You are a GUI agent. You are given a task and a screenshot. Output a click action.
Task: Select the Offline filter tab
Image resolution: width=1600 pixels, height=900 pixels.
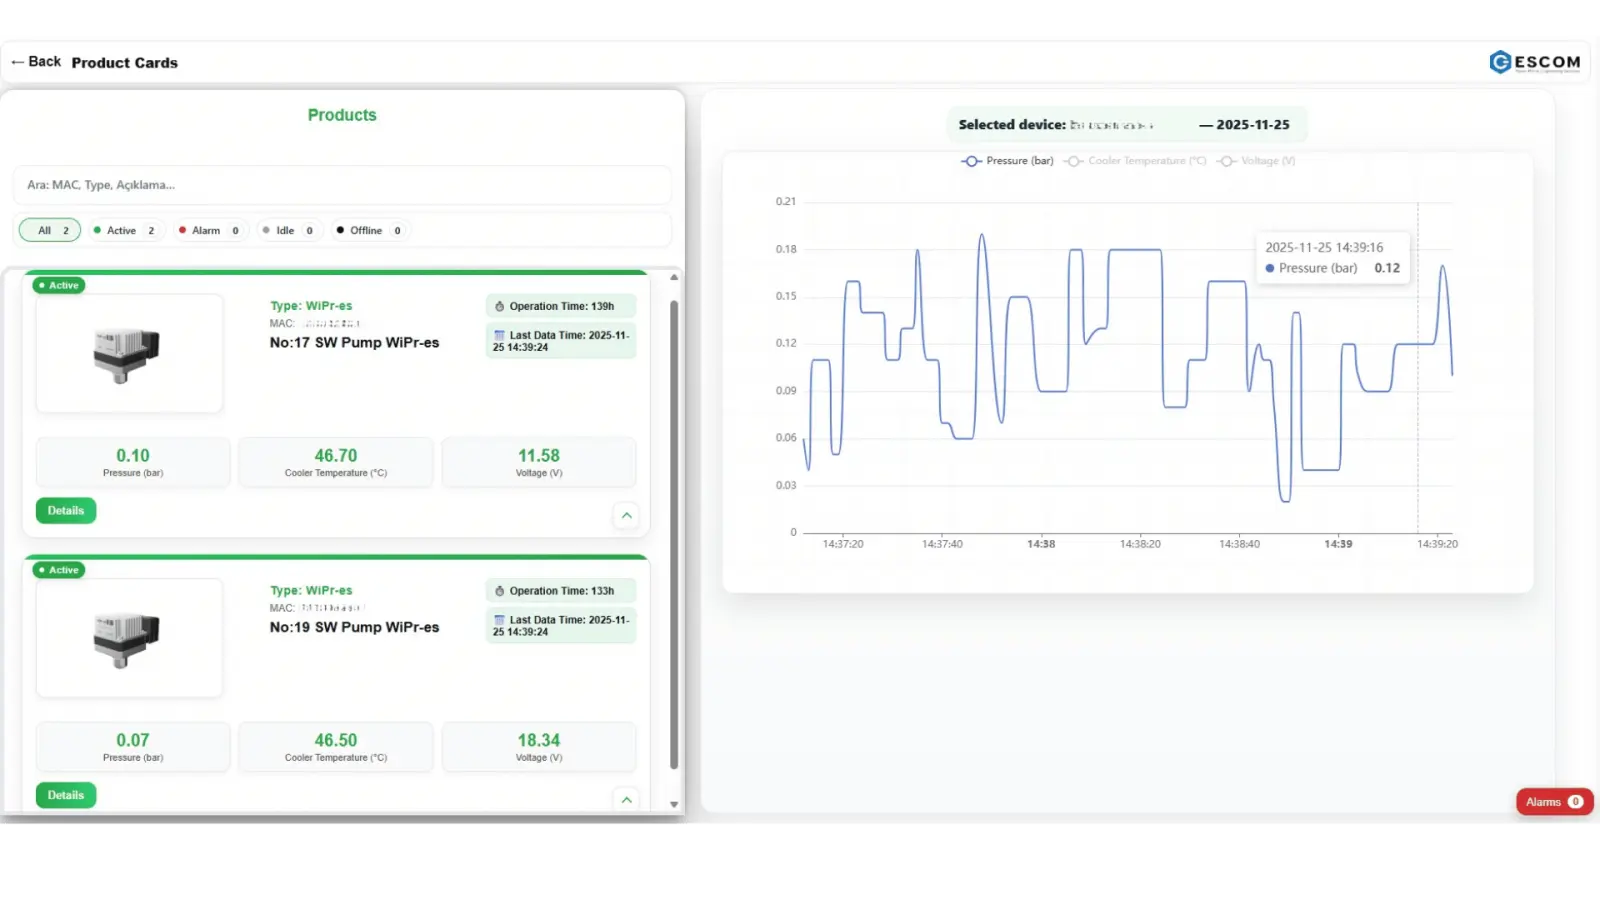tap(369, 231)
